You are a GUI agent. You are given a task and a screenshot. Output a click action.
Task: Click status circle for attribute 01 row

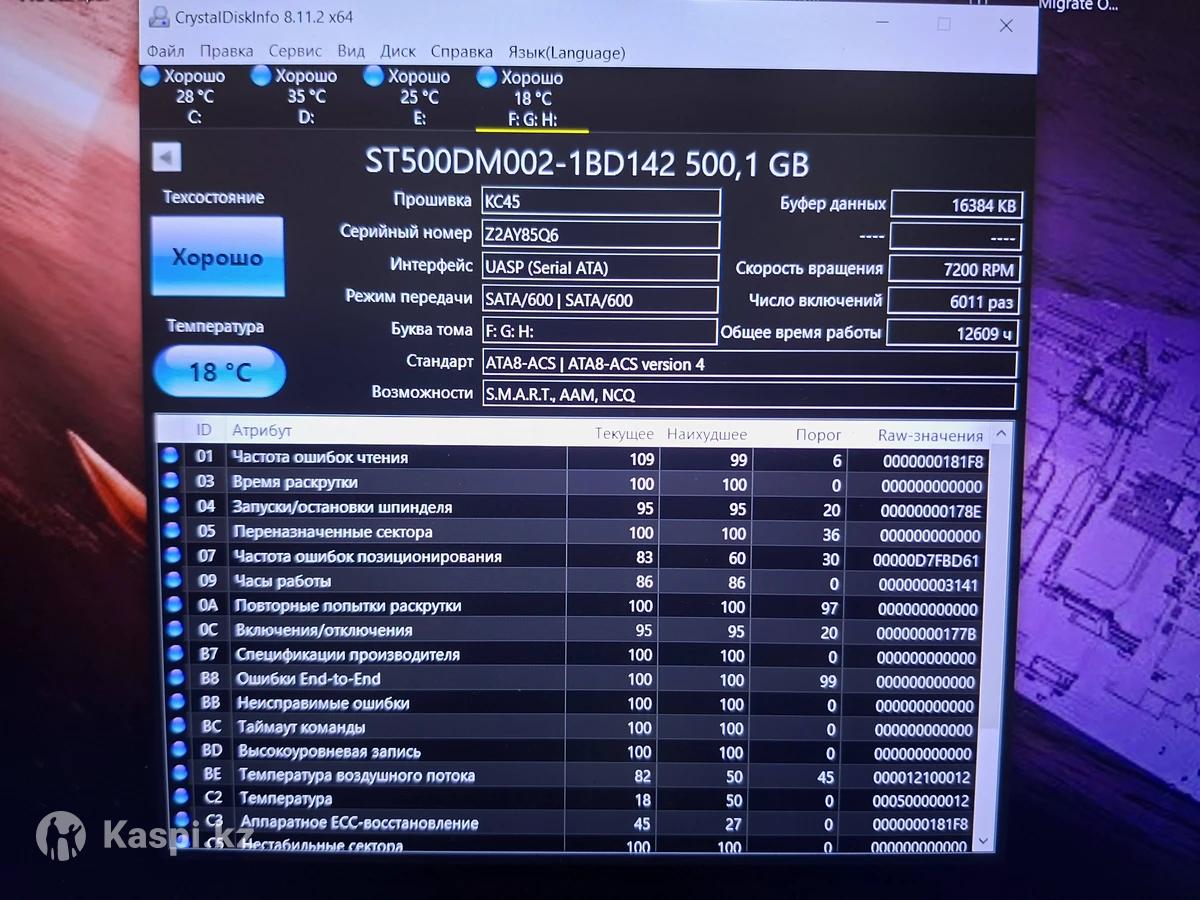[170, 456]
